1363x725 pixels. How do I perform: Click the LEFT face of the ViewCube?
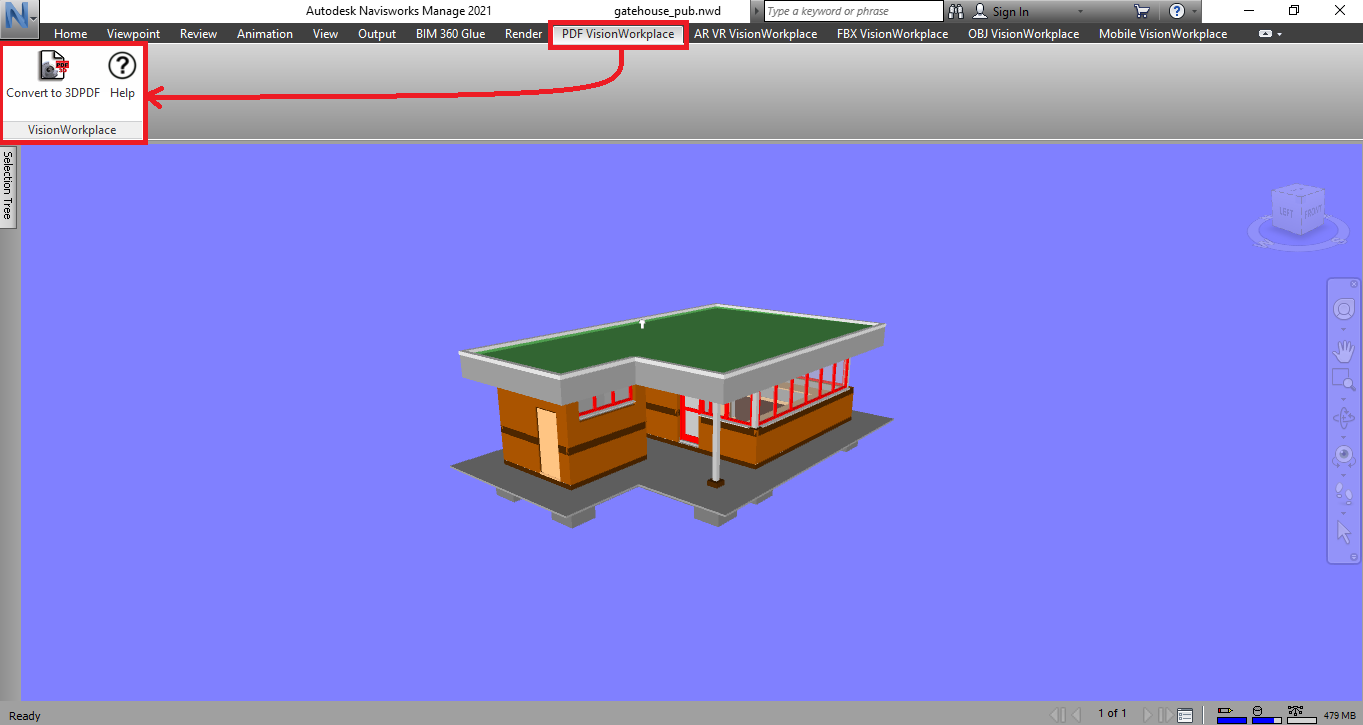coord(1286,212)
